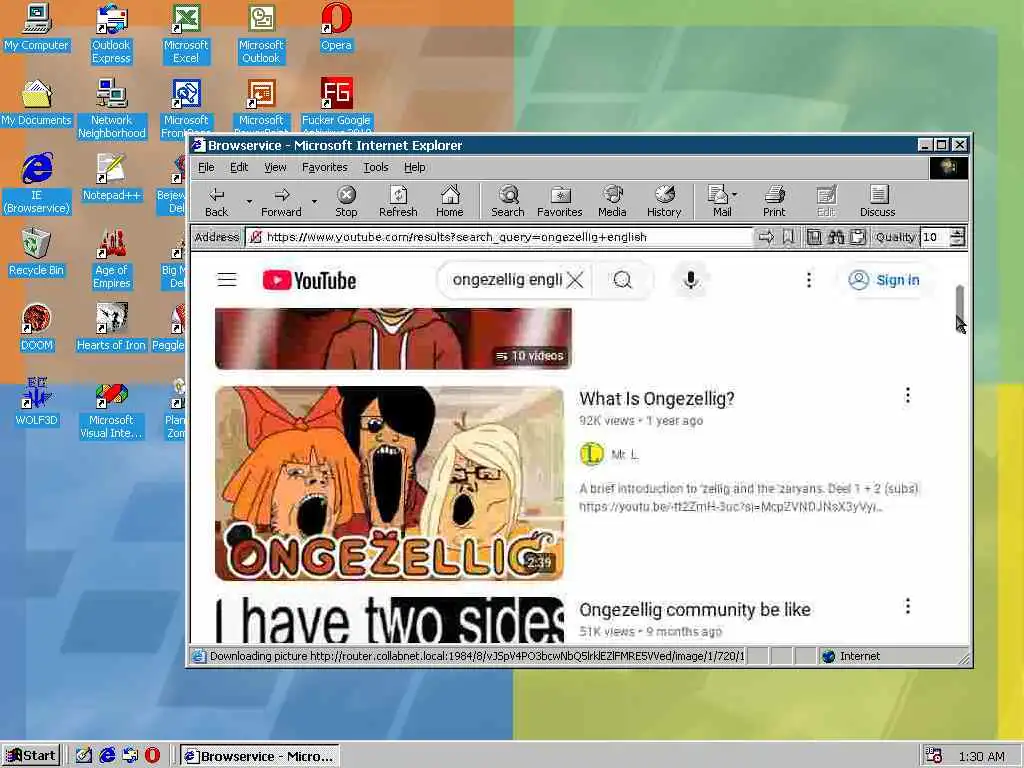Open the Favorites pane
Viewport: 1024px width, 768px height.
560,201
